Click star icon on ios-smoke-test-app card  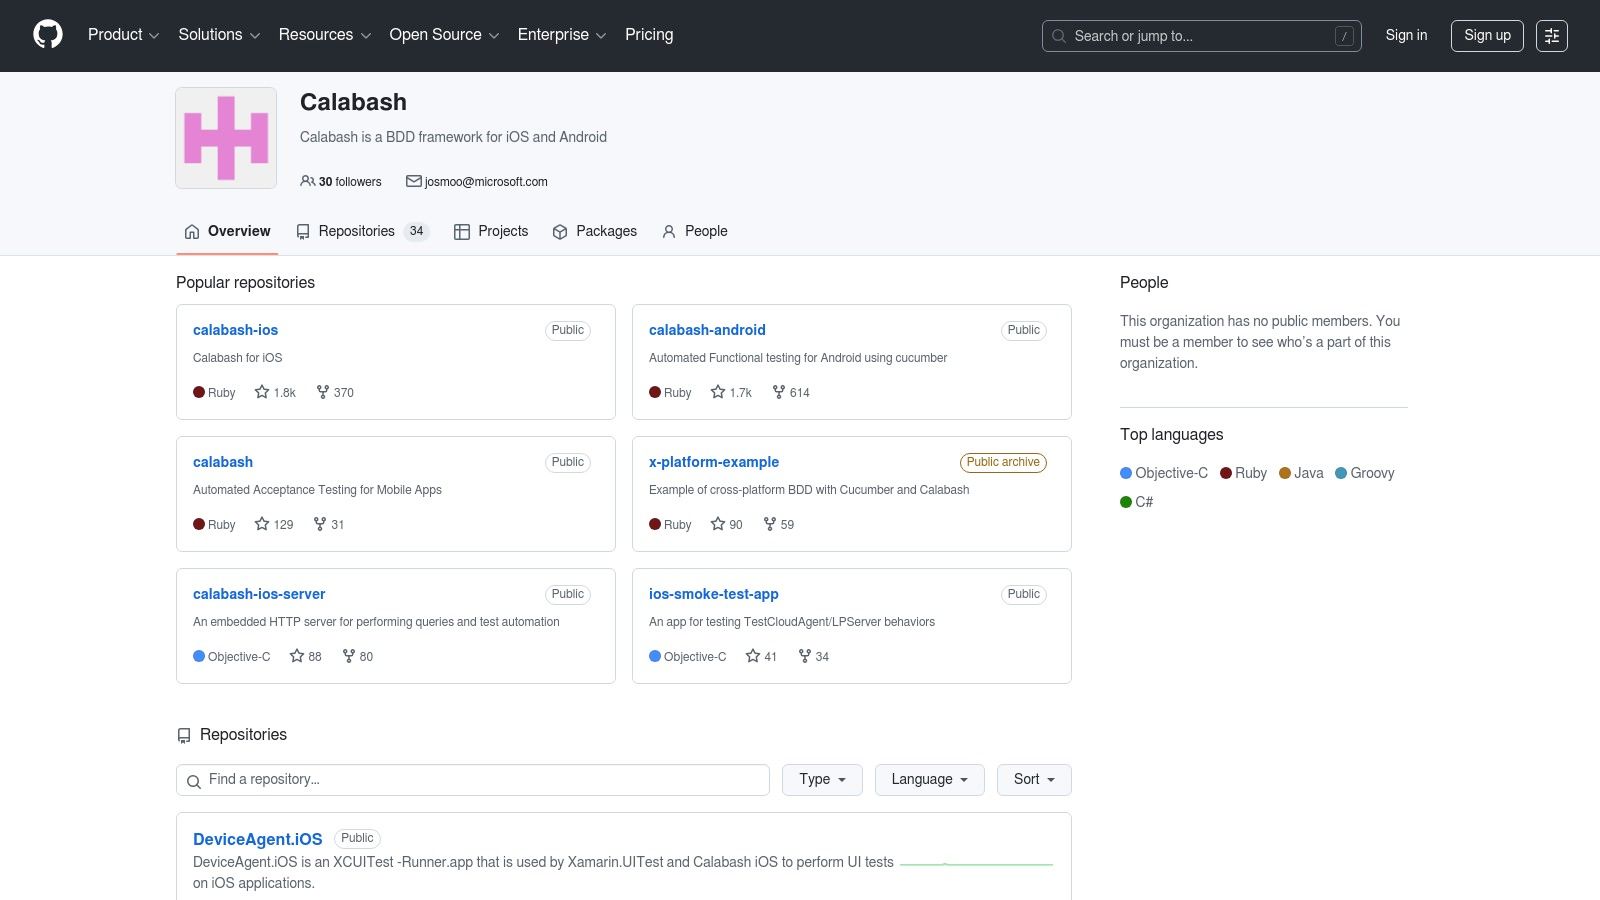coord(753,656)
